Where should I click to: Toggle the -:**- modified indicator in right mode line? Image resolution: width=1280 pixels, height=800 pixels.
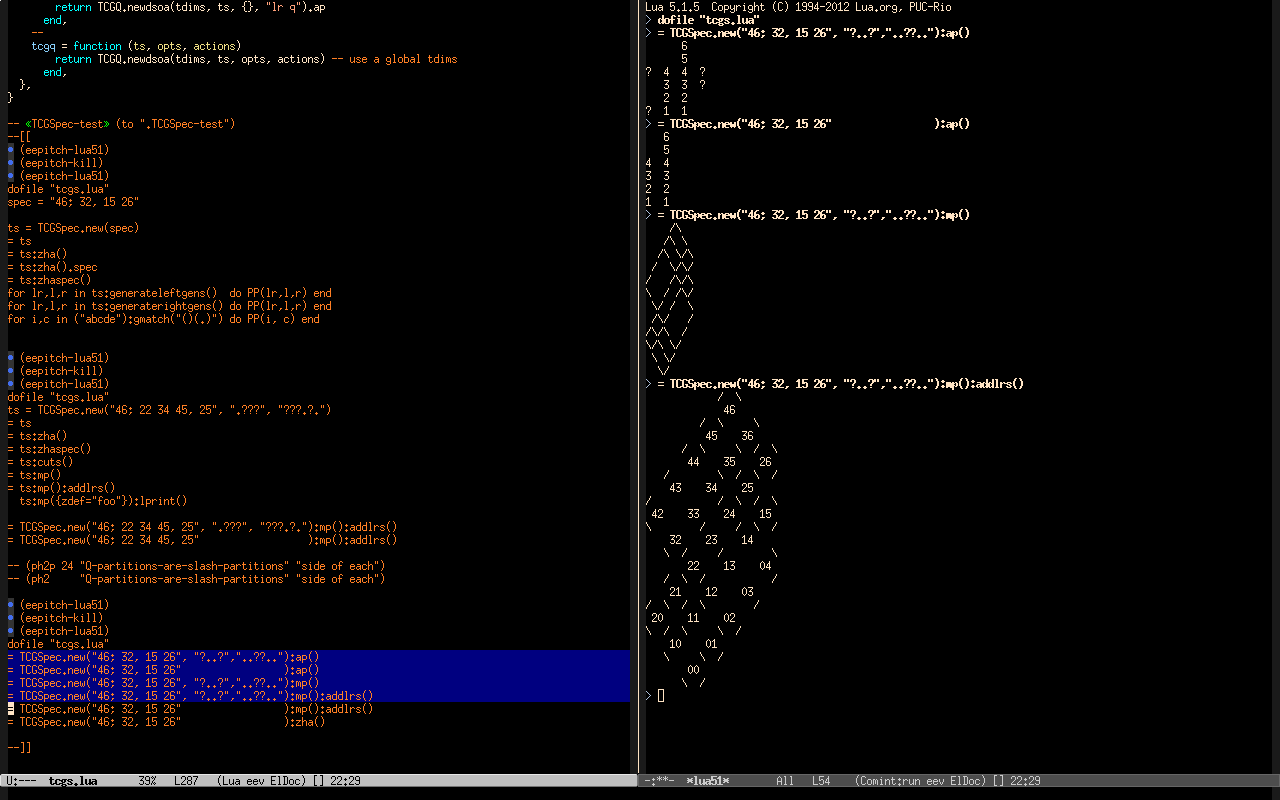[659, 781]
